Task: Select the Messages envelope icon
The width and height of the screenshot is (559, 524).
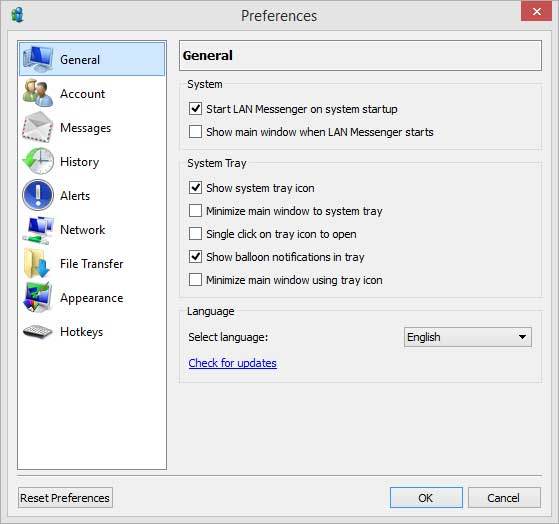Action: click(38, 127)
